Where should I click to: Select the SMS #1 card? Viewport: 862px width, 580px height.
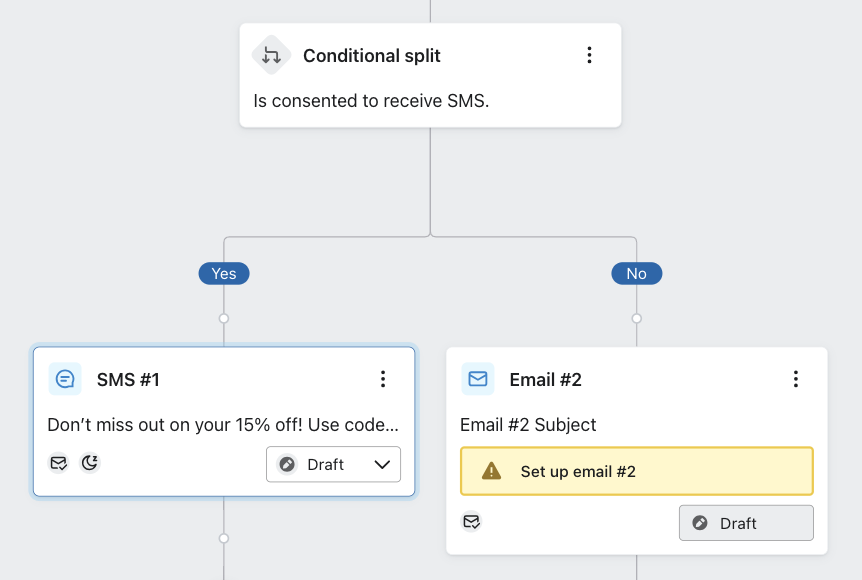[x=224, y=420]
